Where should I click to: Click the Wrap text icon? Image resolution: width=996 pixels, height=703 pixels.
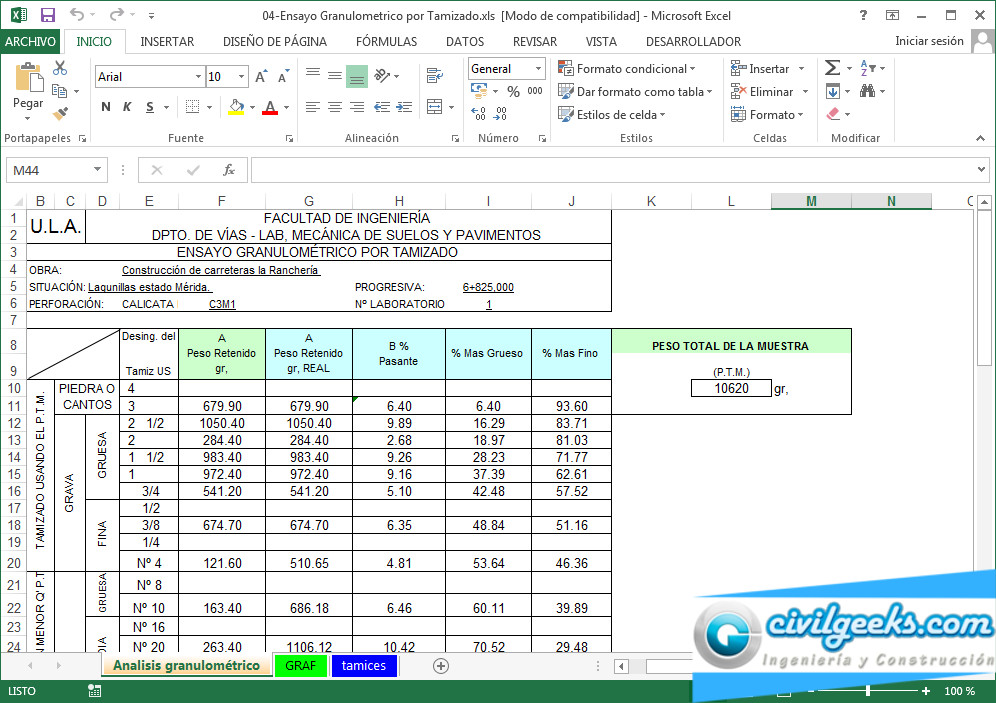434,76
